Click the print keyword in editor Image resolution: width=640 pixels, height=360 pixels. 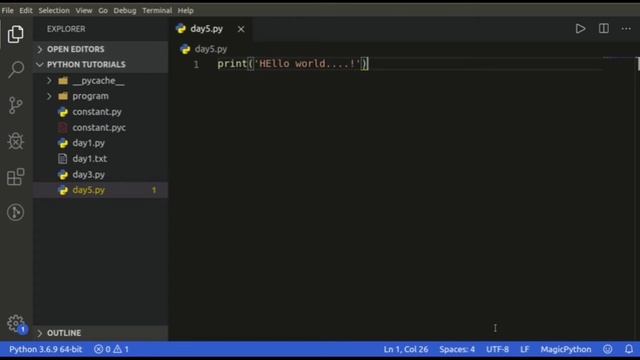[x=232, y=64]
